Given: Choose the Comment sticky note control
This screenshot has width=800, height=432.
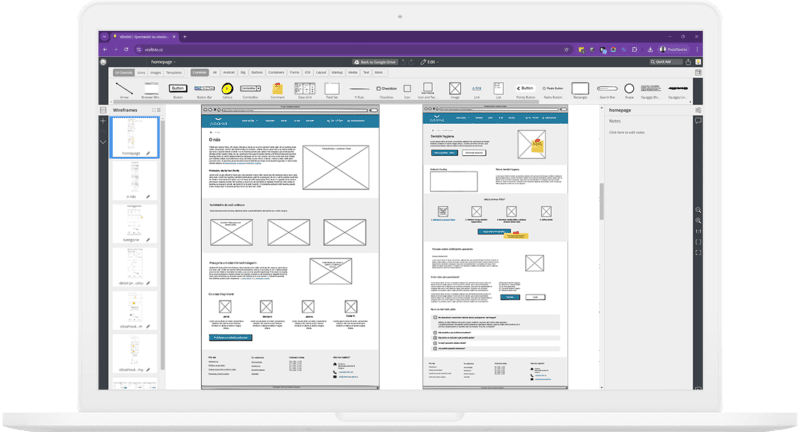Looking at the screenshot, I should click(278, 90).
